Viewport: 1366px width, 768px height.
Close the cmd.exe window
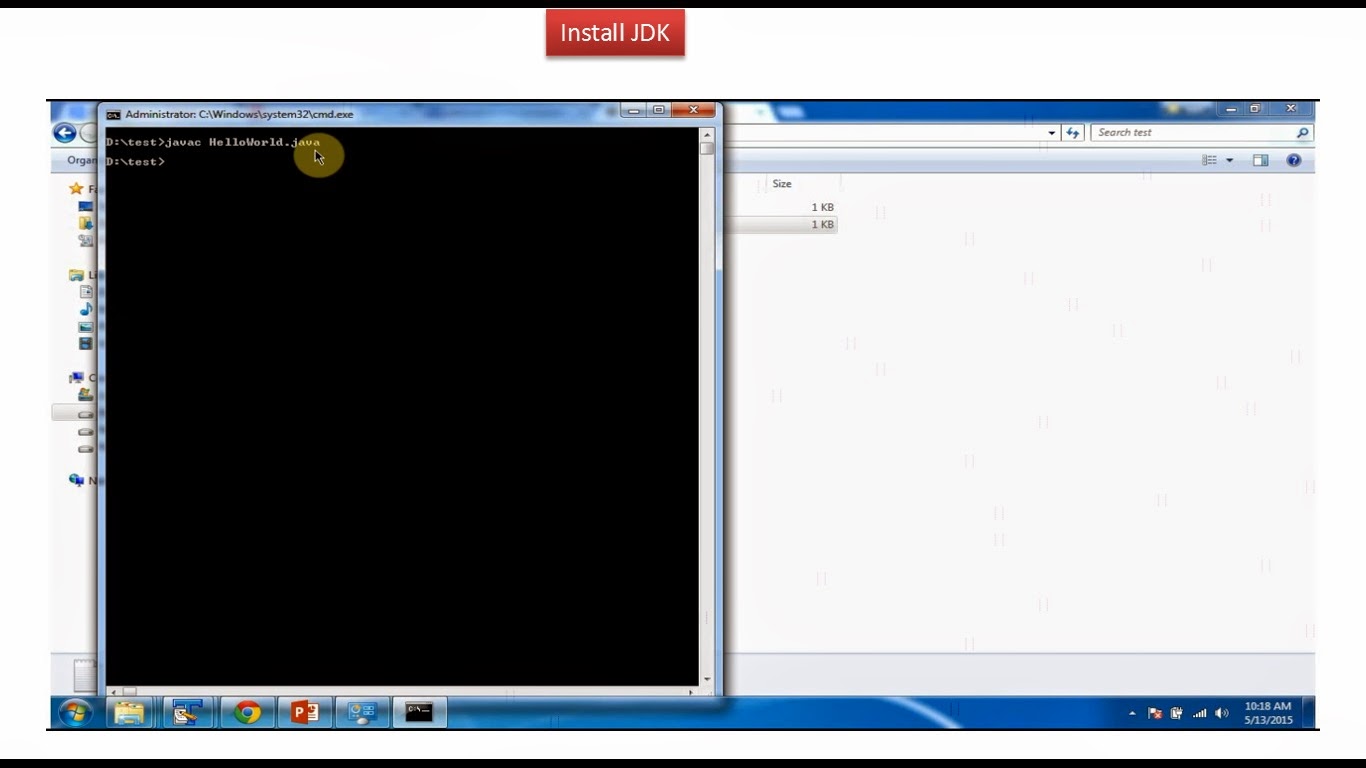coord(693,110)
